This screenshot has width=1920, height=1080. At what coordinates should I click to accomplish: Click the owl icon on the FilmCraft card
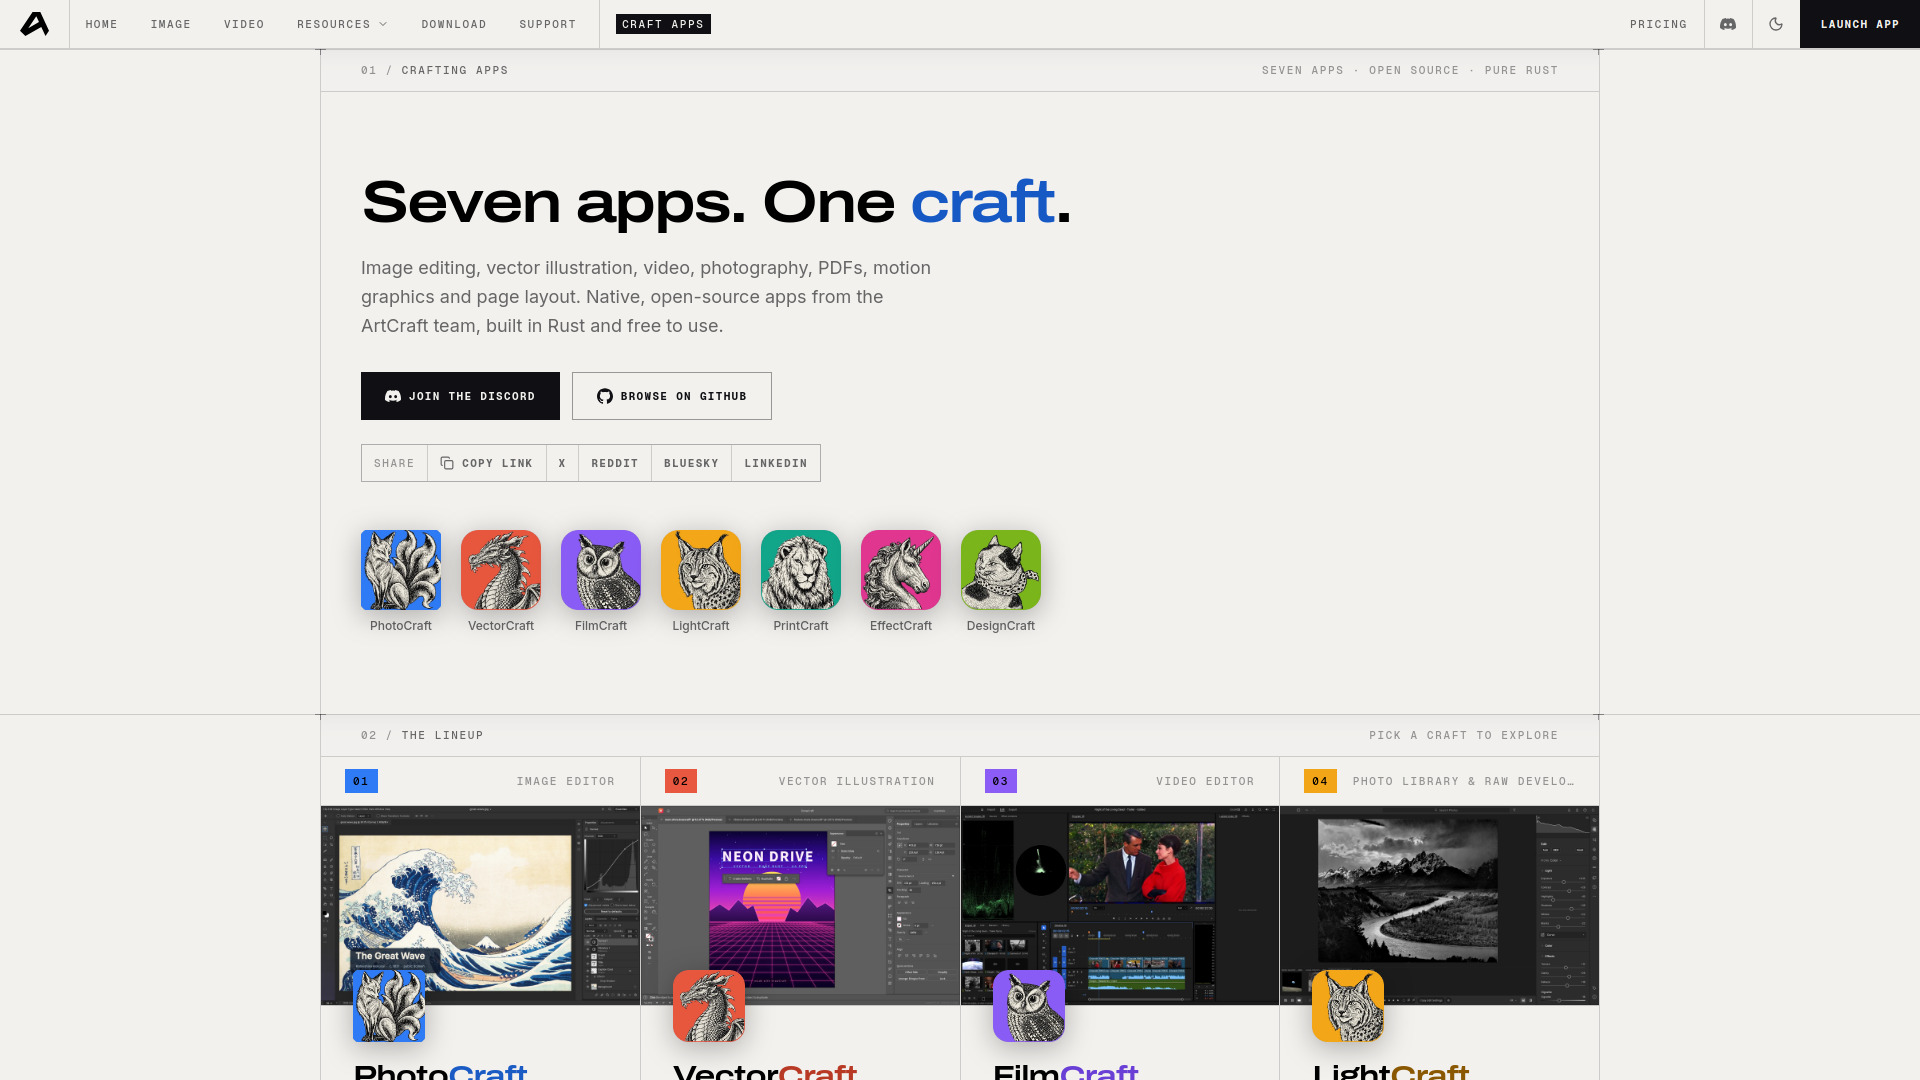point(1029,1006)
